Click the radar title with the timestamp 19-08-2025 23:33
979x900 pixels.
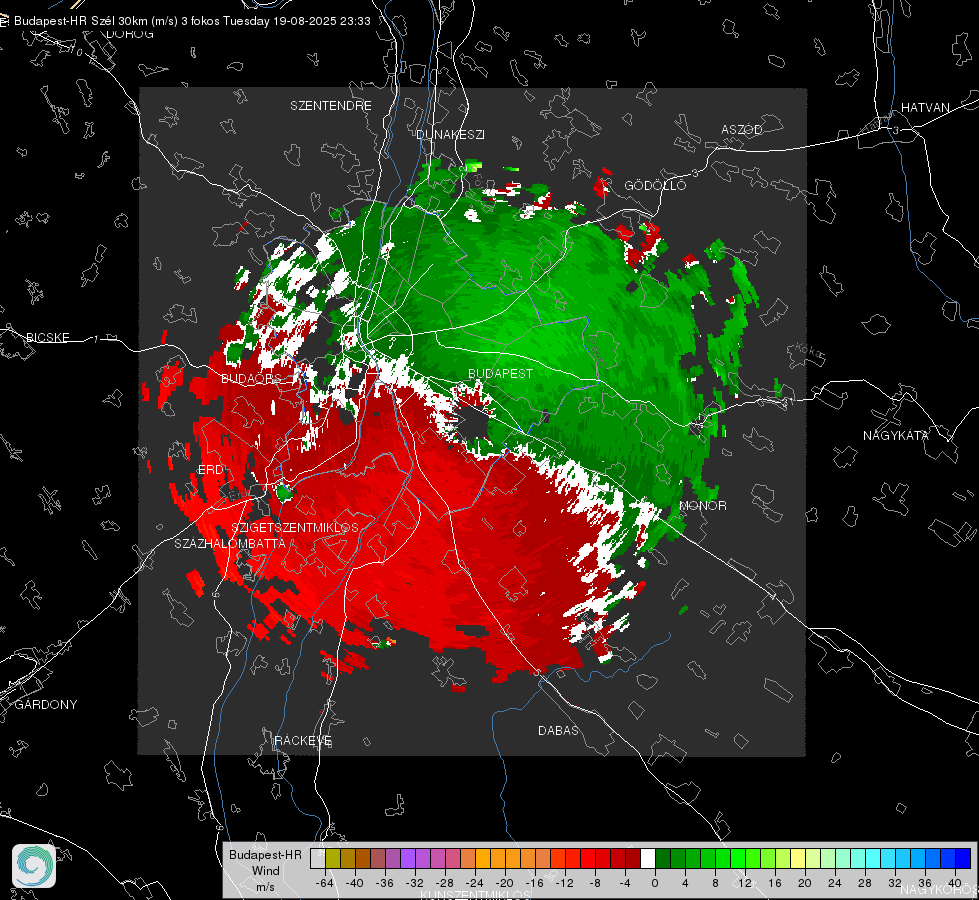click(x=192, y=21)
